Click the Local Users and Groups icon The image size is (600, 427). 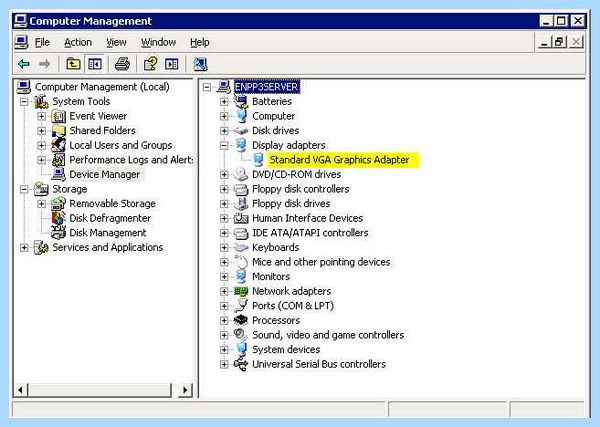(59, 145)
